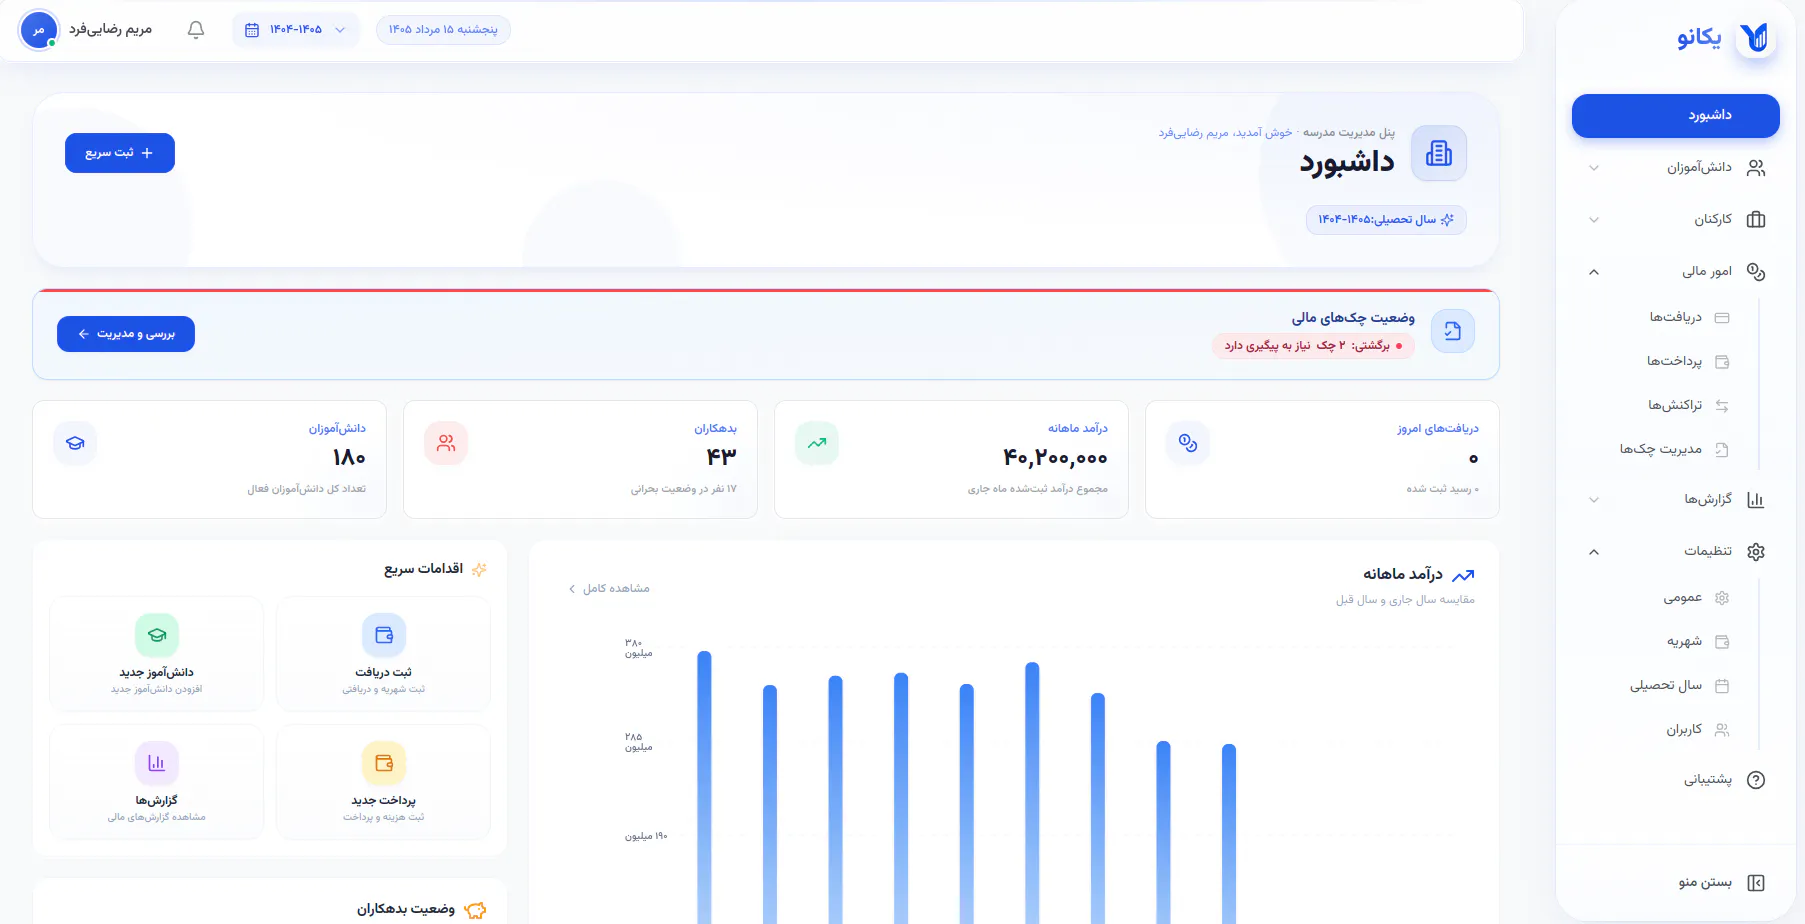Click the monthly income trend card icon

point(817,443)
